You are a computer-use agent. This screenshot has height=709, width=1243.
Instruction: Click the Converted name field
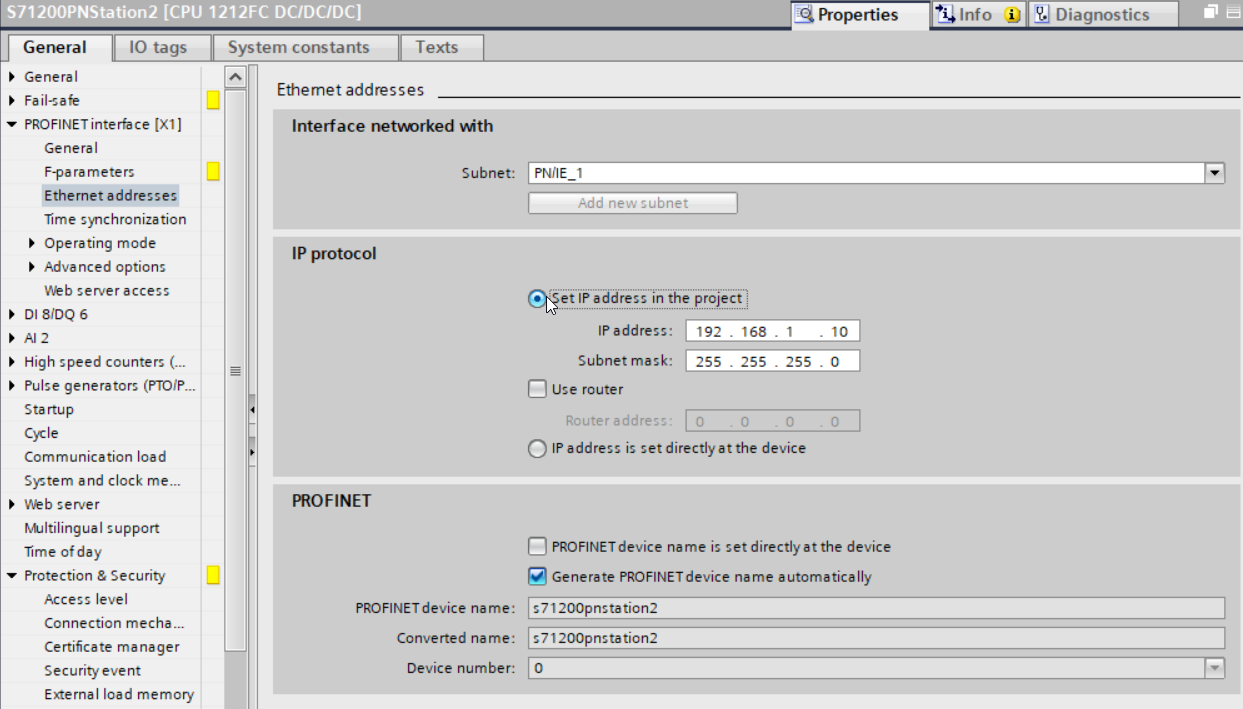pos(876,638)
